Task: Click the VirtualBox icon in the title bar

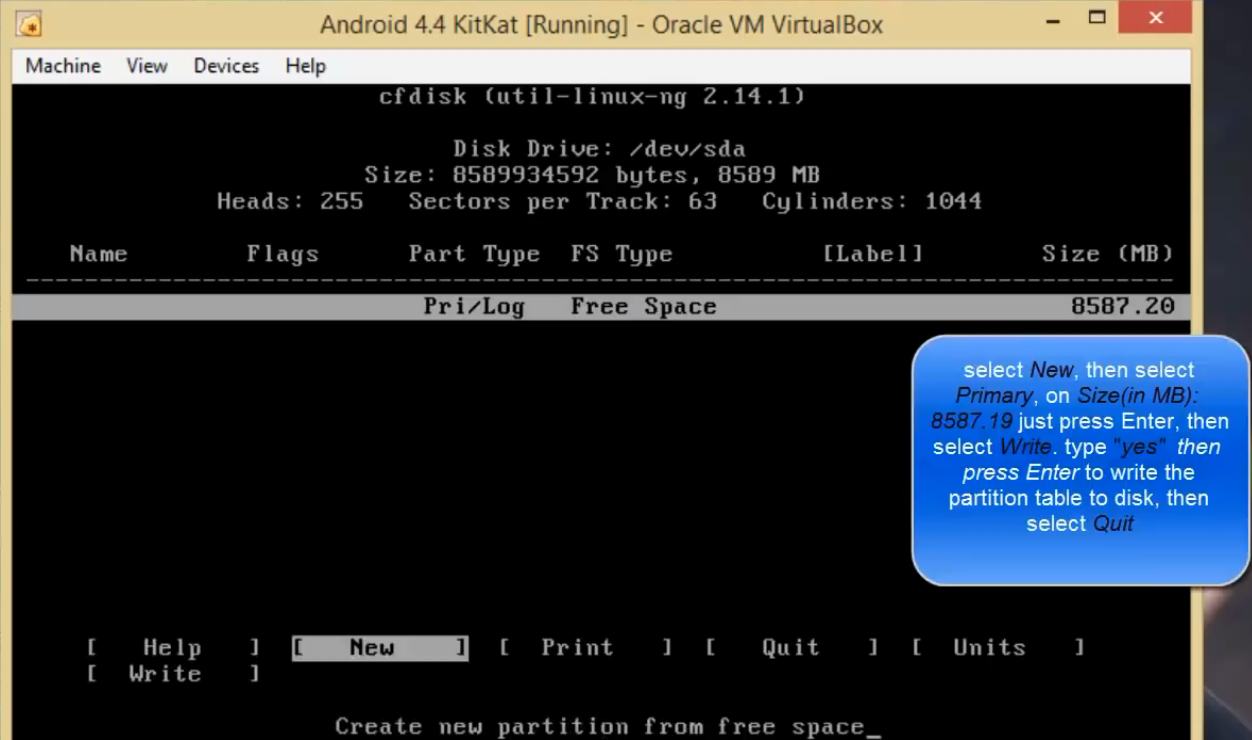Action: (x=29, y=23)
